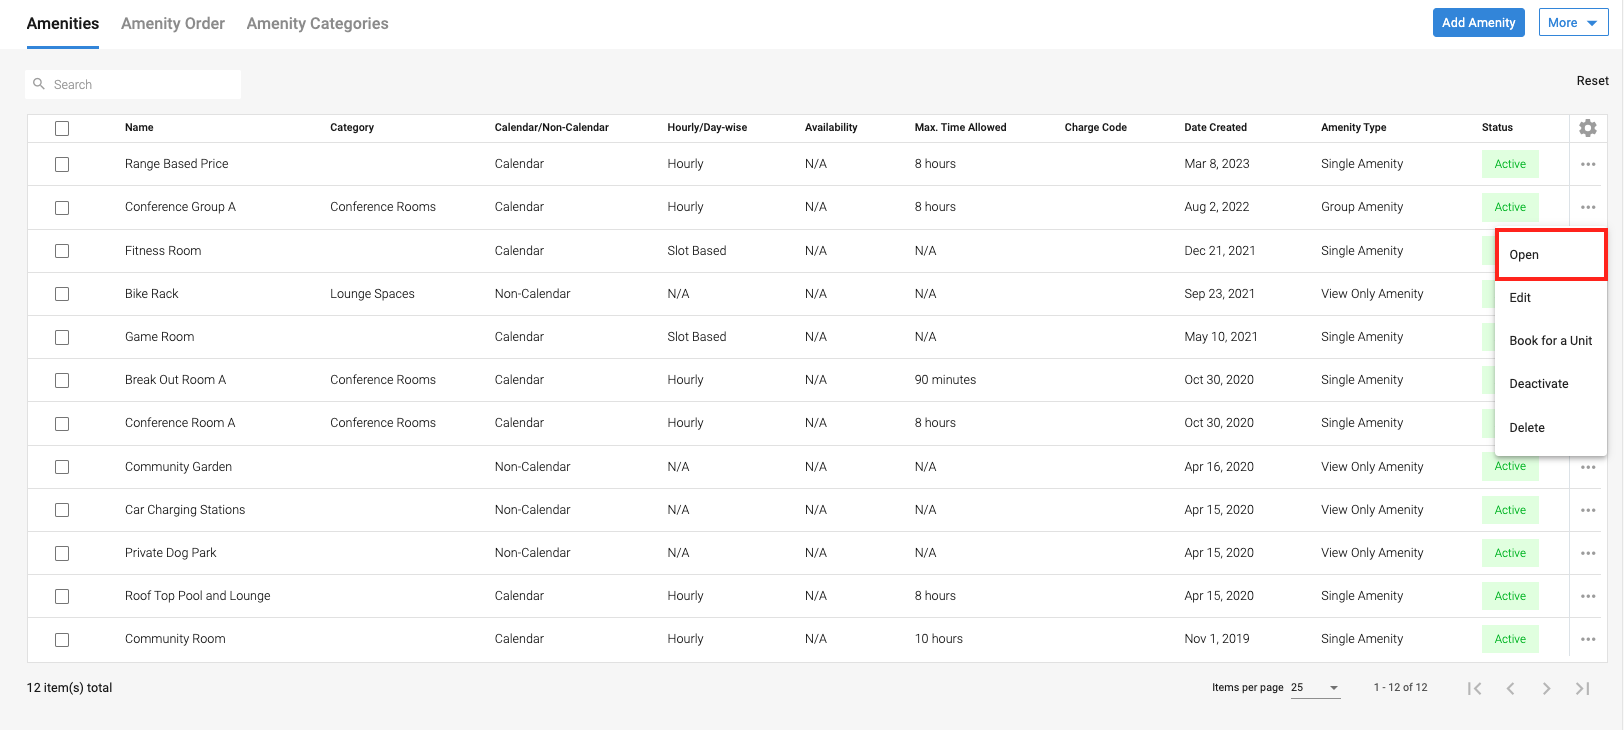Open the three-dot menu for Private Dog Park
The width and height of the screenshot is (1624, 730).
pyautogui.click(x=1588, y=553)
